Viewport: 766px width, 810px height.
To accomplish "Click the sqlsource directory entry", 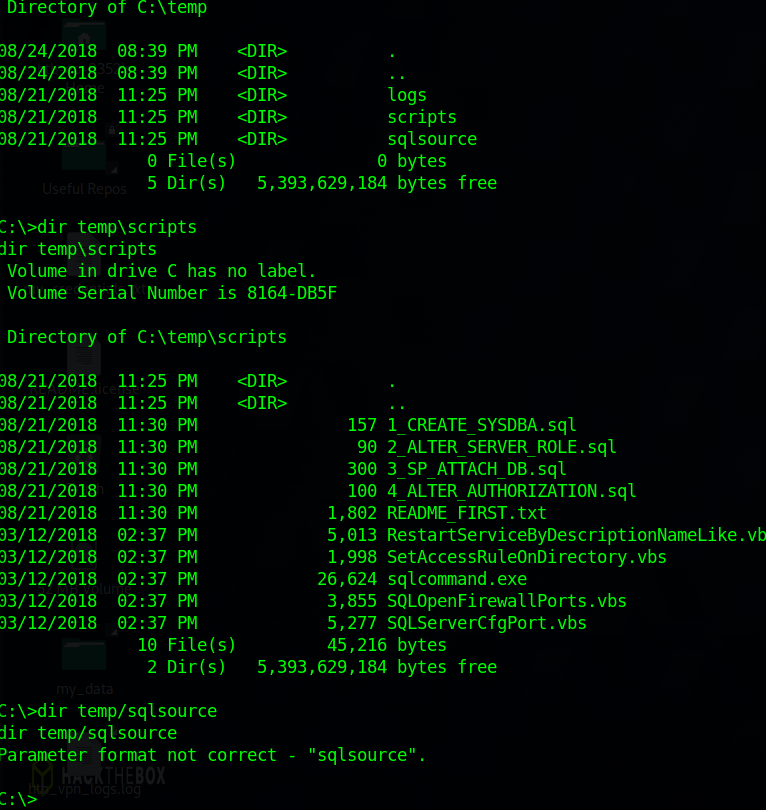I will pos(432,139).
